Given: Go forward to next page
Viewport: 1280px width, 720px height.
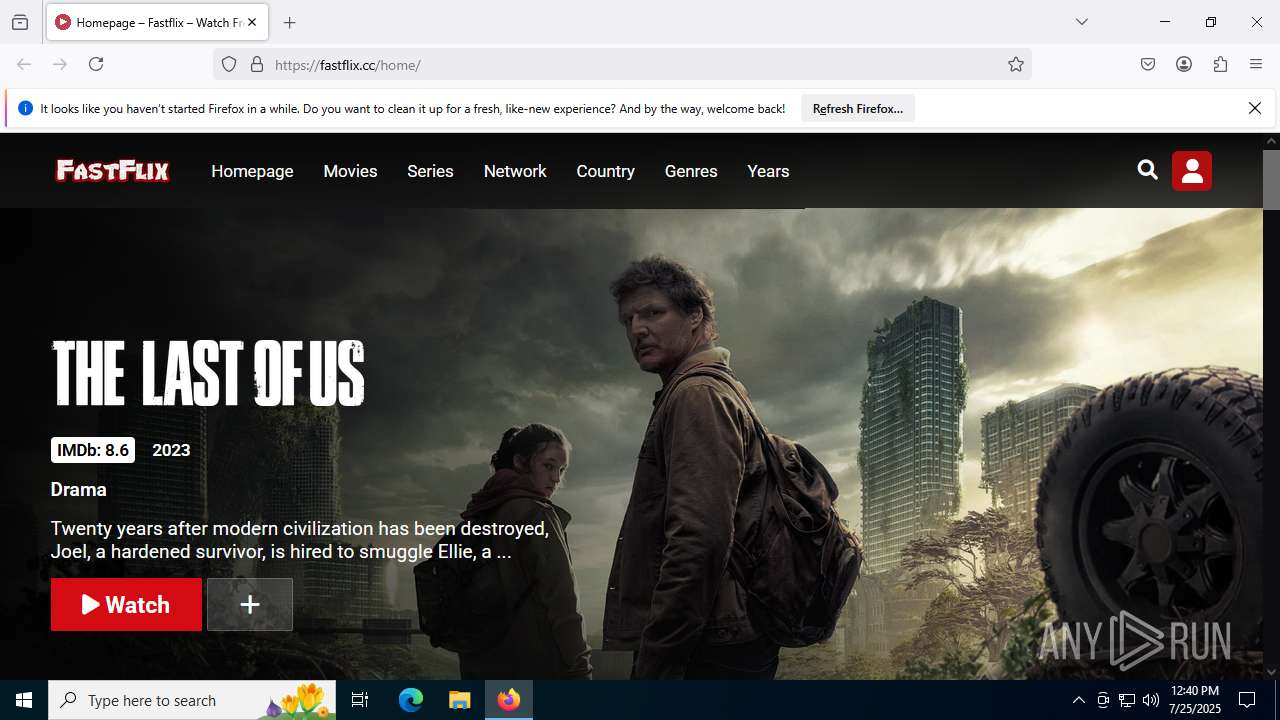Looking at the screenshot, I should pyautogui.click(x=60, y=64).
